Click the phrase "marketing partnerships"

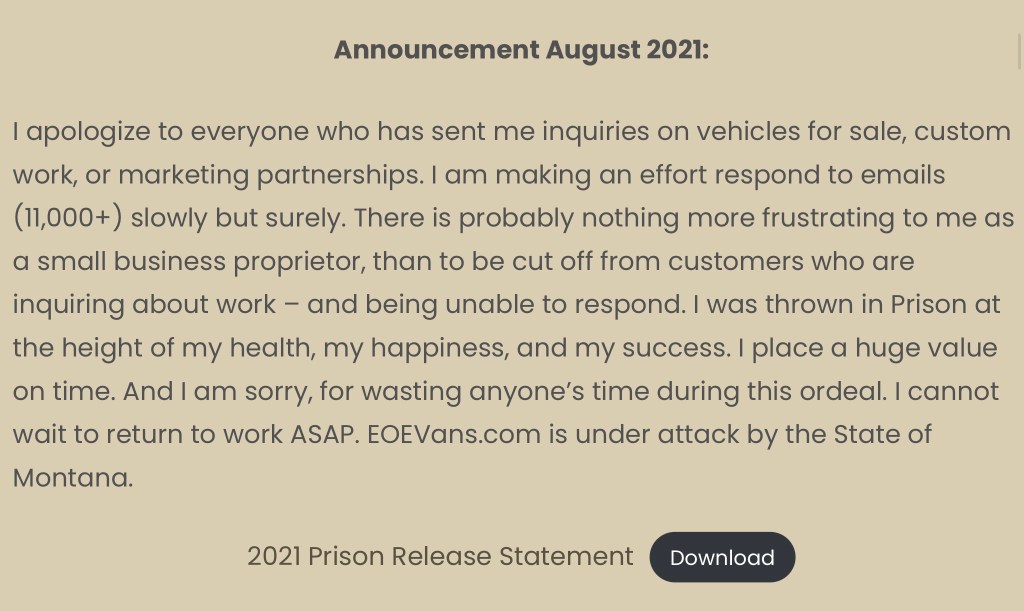click(270, 175)
